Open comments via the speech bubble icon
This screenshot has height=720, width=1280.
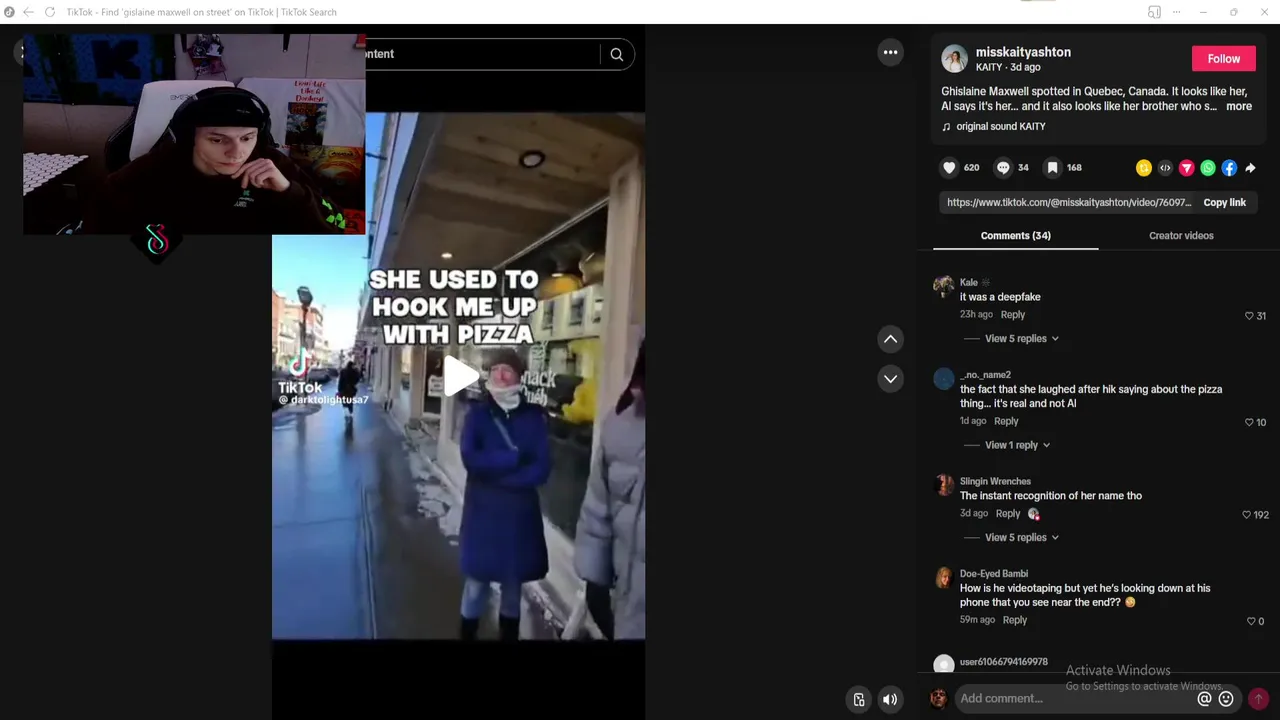click(x=1003, y=168)
